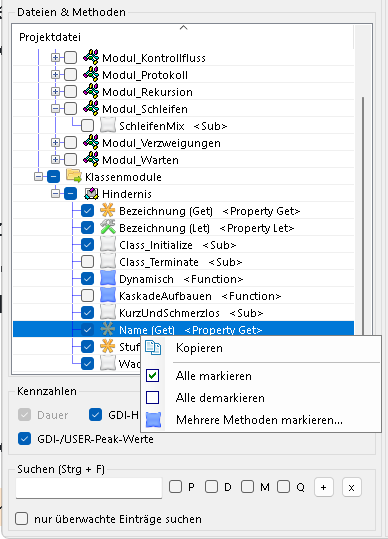Click the + button next to search filters
388x539 pixels.
coord(323,487)
